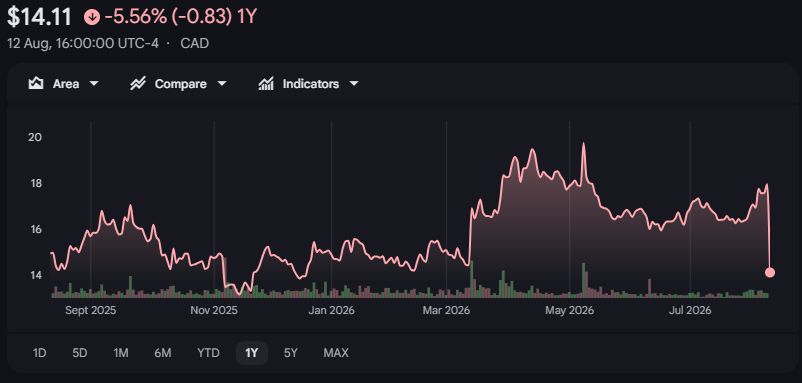
Task: Choose the 6M time range
Action: 163,353
